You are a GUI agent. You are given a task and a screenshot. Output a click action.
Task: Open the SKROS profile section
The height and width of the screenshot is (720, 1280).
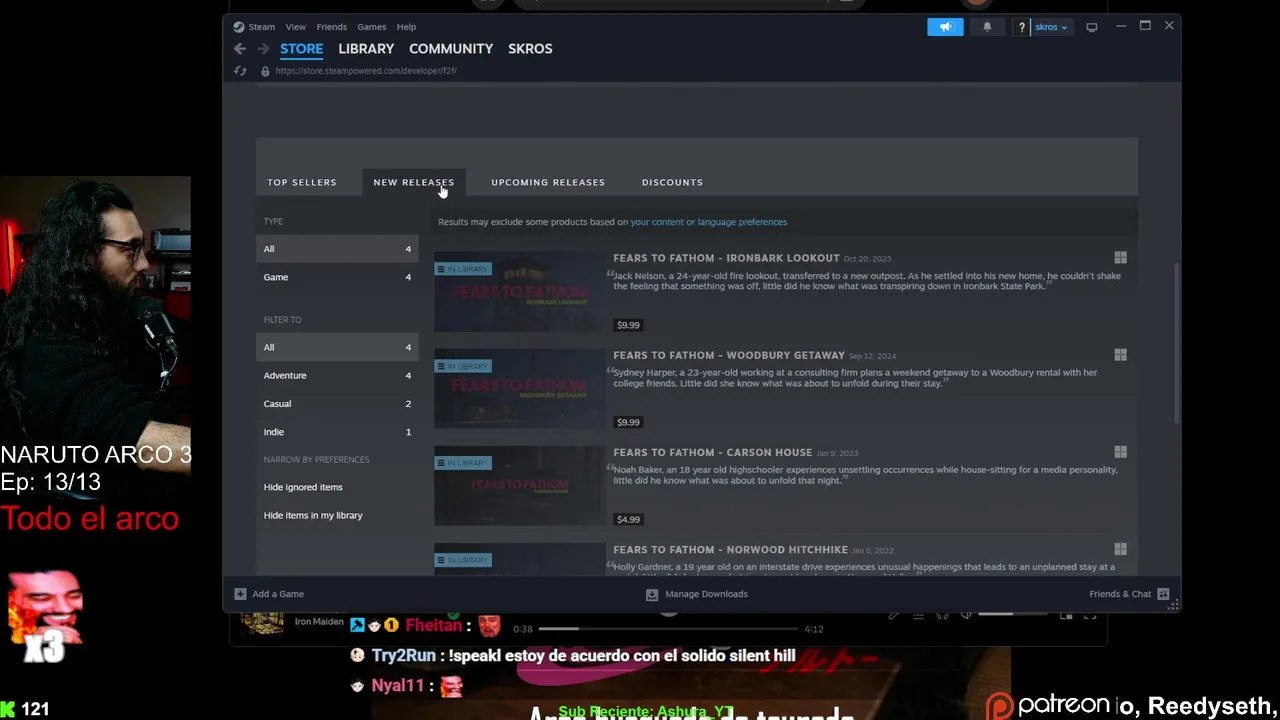530,48
